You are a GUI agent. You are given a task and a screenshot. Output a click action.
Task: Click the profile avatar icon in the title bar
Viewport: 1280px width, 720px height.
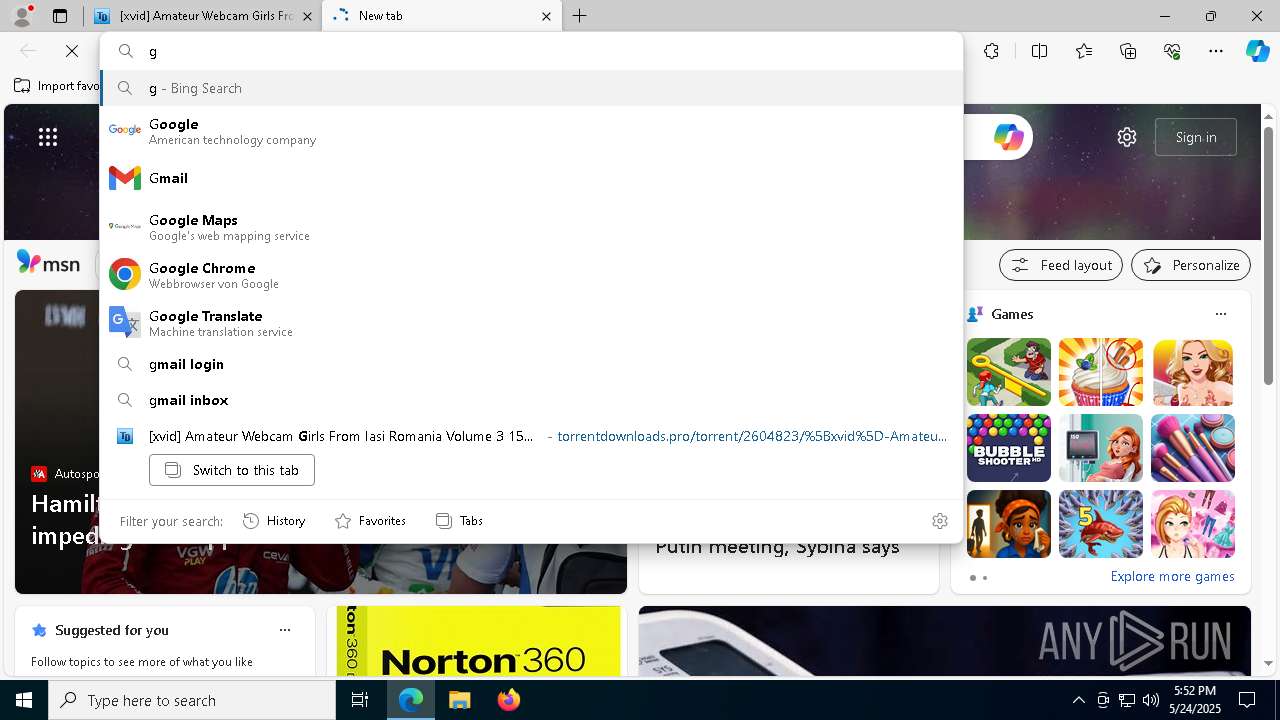point(21,16)
